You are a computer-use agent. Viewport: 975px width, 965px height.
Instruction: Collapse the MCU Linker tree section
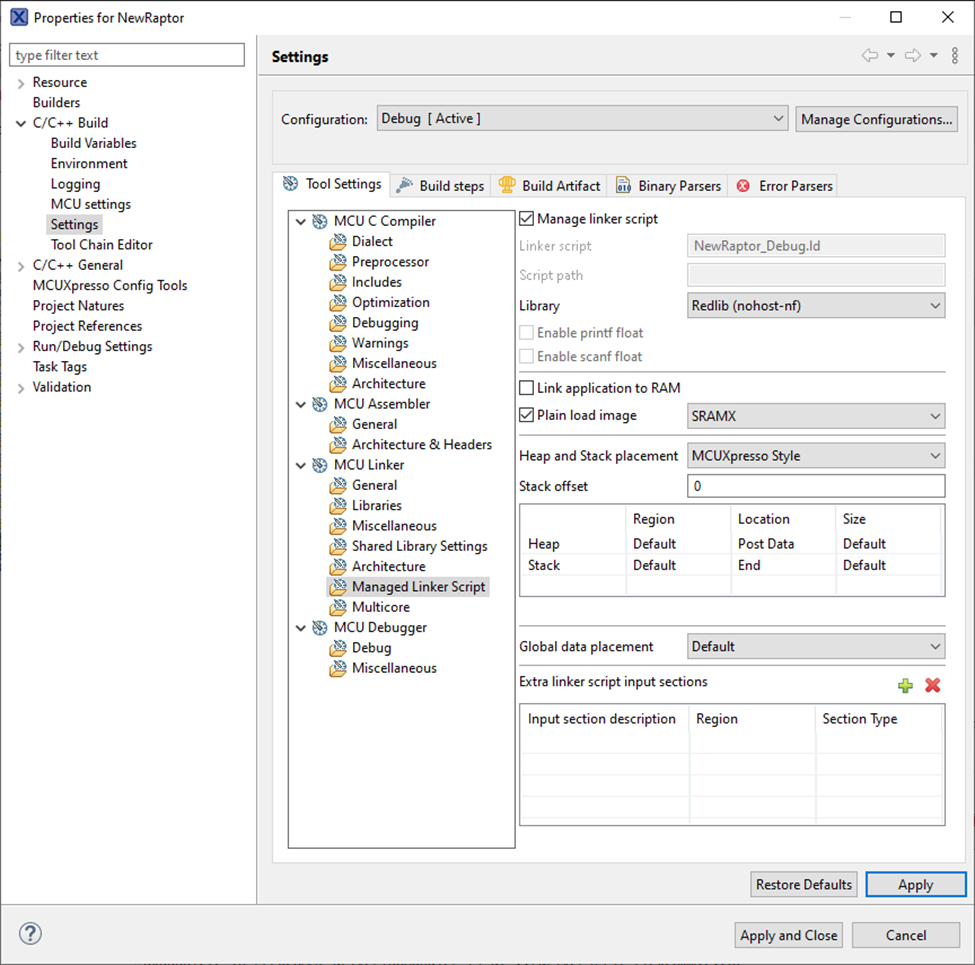(300, 464)
